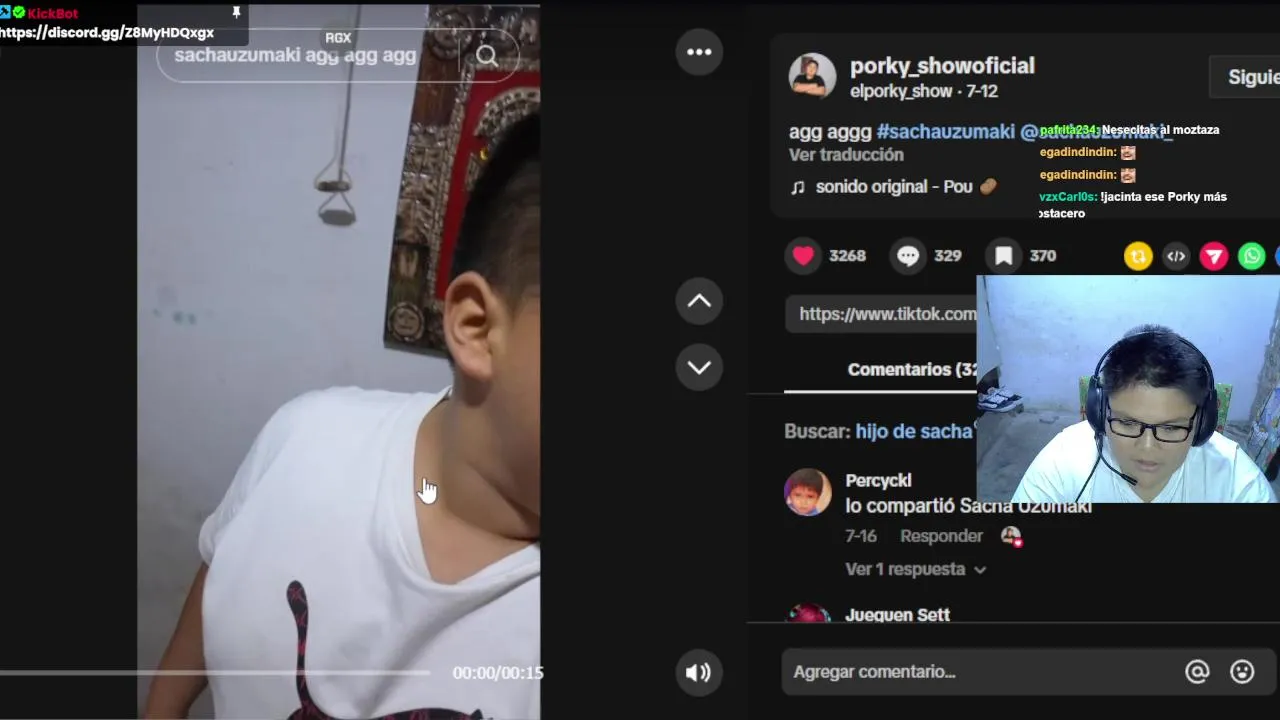Click the @ mention icon

pos(1197,672)
